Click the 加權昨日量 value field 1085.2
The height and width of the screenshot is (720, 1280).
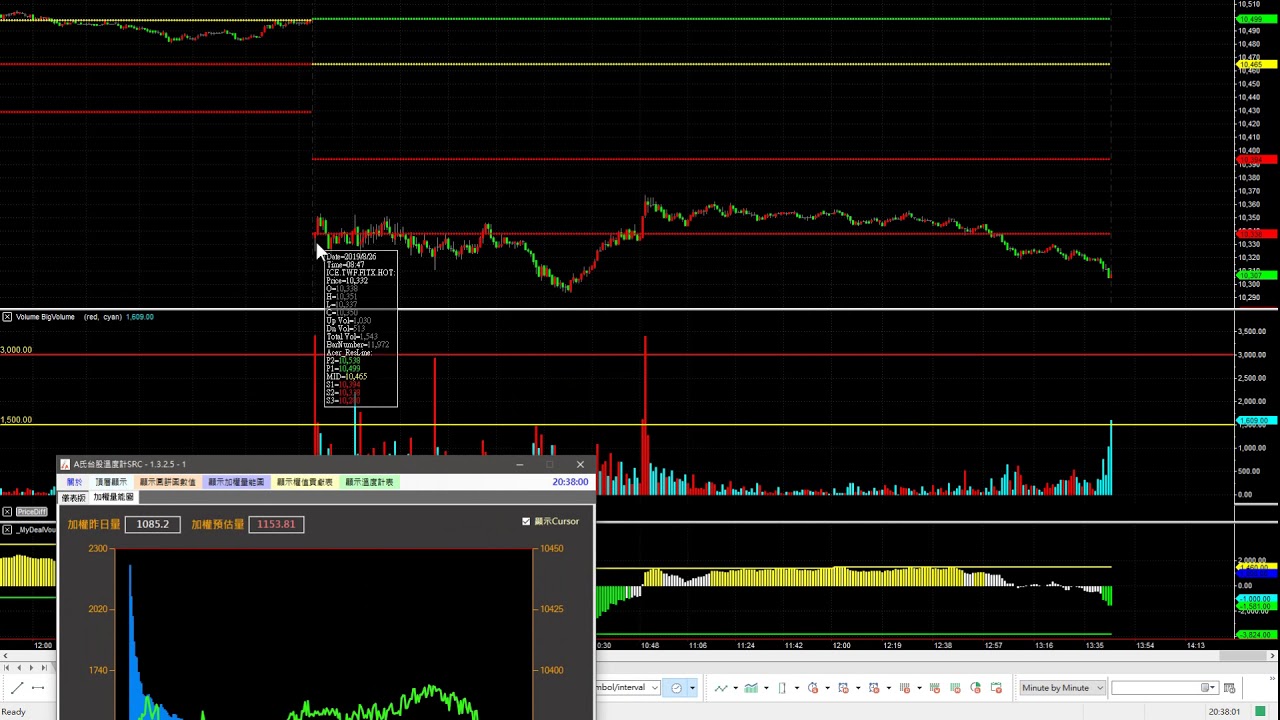152,524
